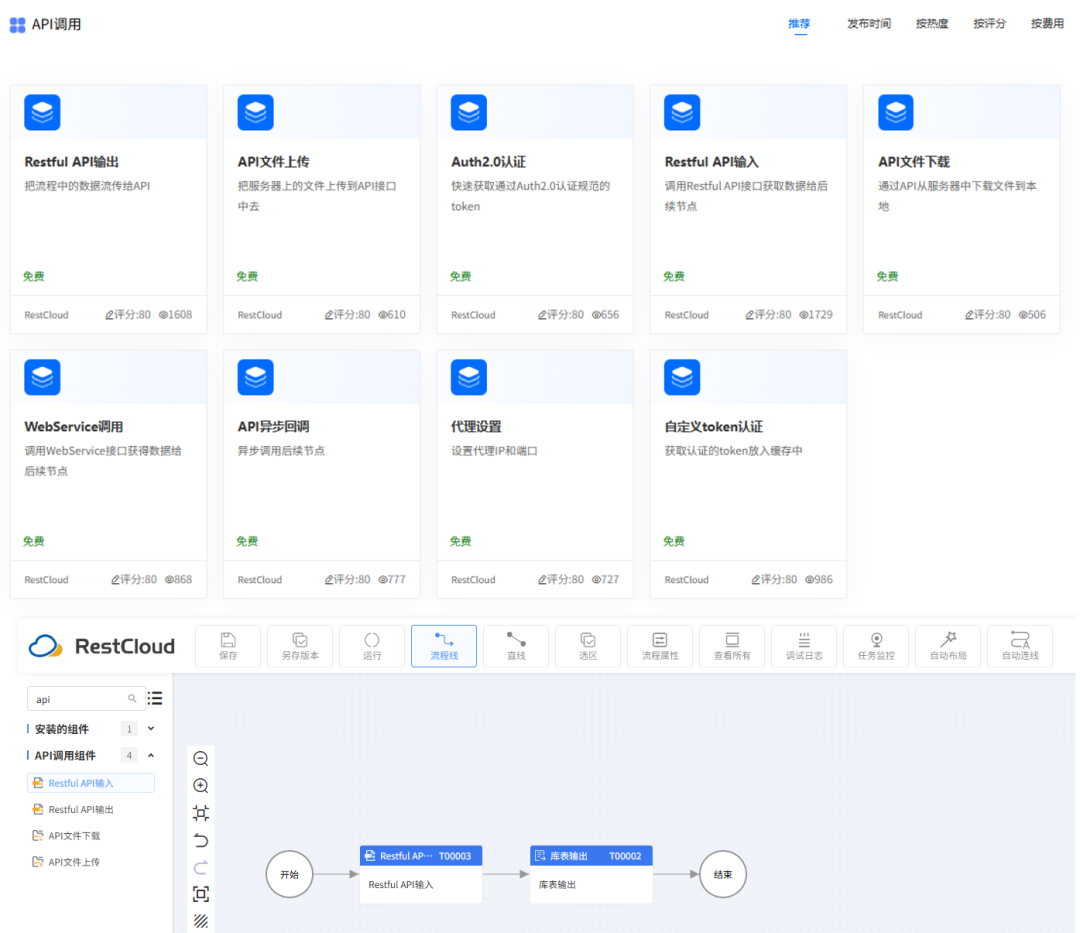Select the 库表输出 T00002 node on canvas

(591, 874)
